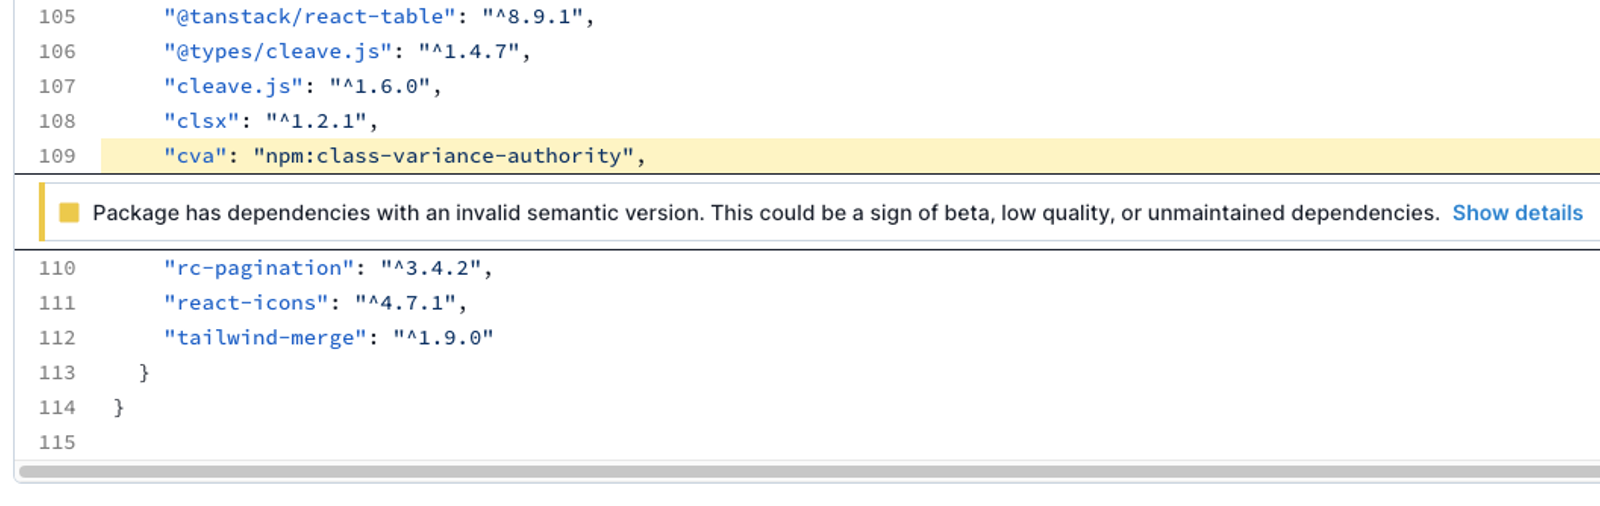Select line number 115

click(x=57, y=442)
